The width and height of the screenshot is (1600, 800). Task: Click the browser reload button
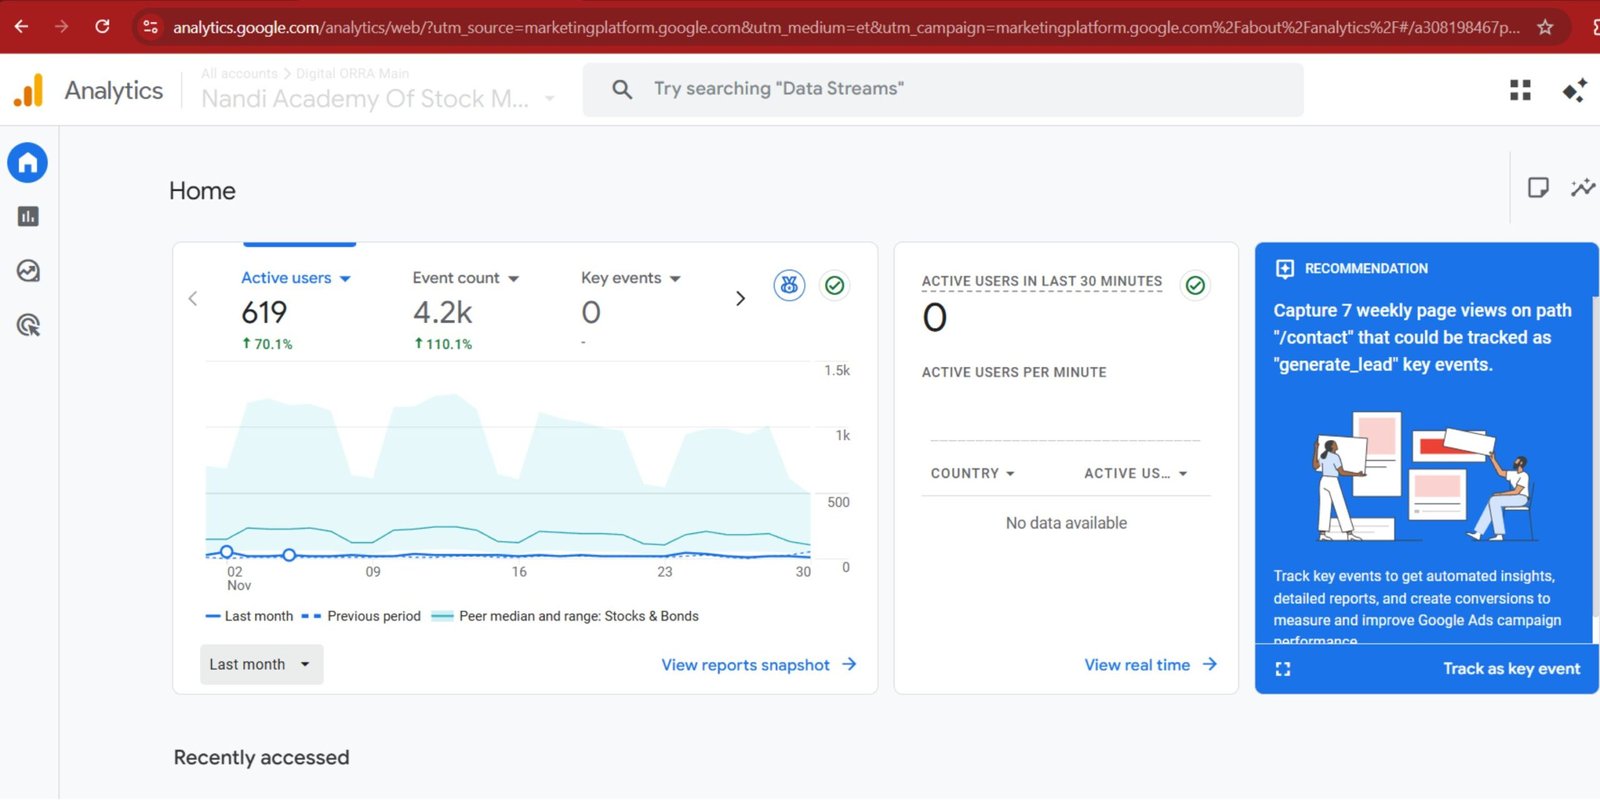point(102,27)
